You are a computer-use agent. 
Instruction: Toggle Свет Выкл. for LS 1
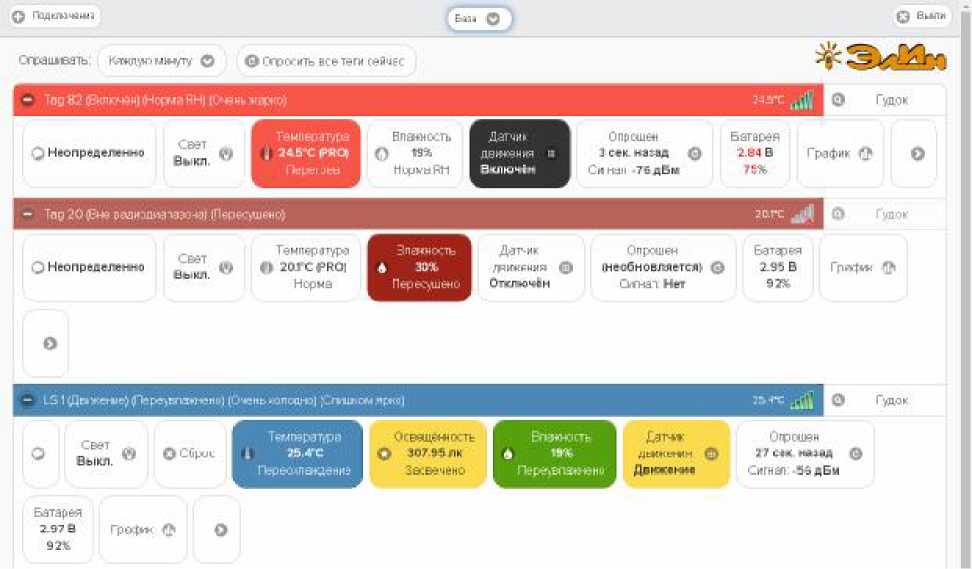point(106,454)
